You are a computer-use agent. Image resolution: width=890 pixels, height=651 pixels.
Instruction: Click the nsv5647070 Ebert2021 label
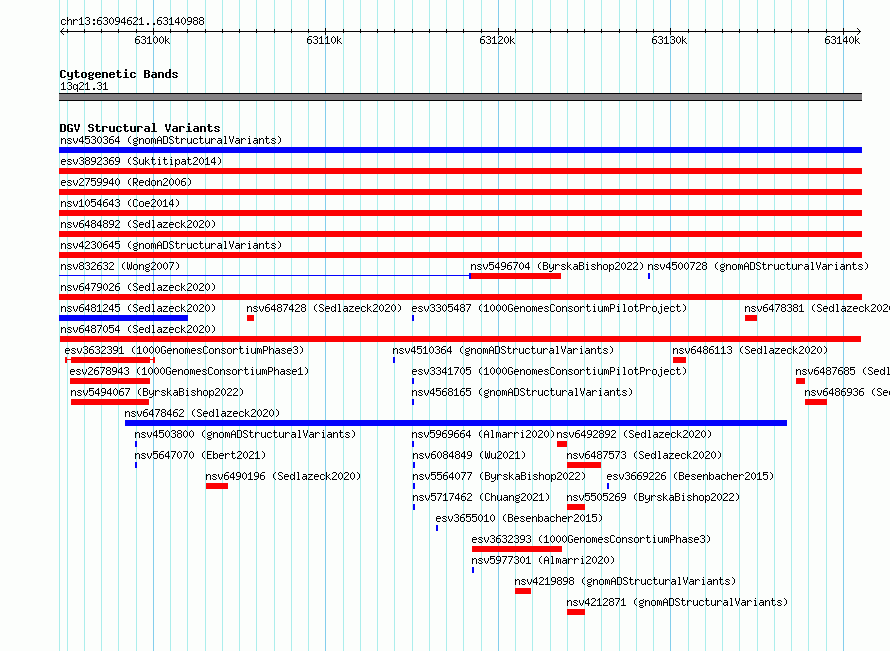200,455
